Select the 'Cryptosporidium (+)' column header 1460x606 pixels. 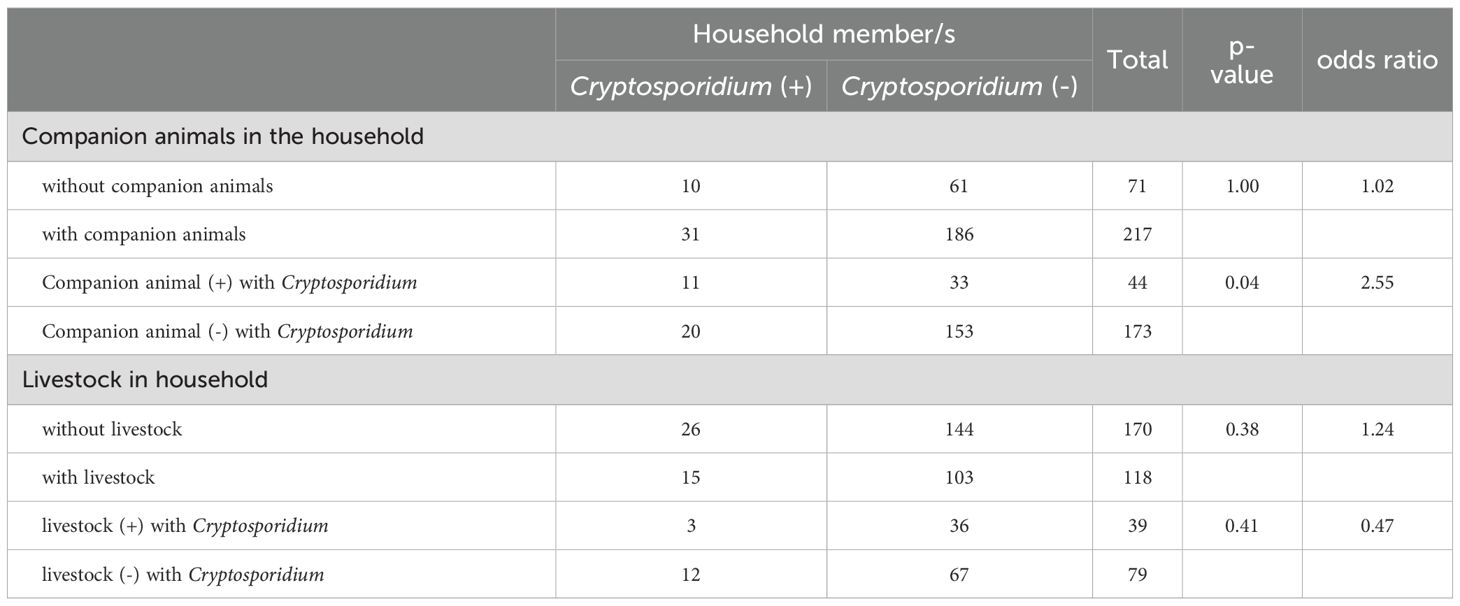(x=691, y=86)
